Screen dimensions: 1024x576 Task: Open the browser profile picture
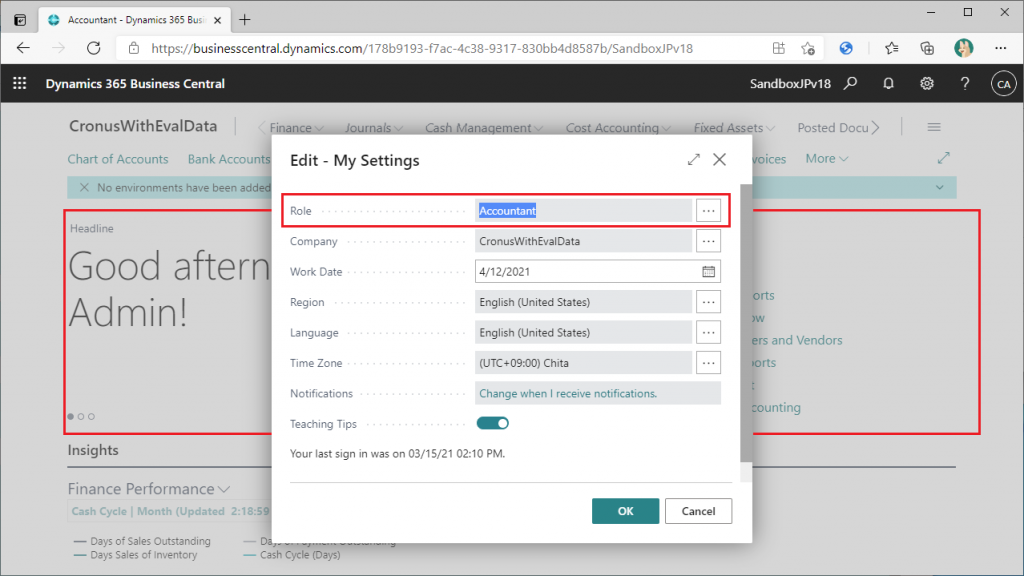[963, 48]
